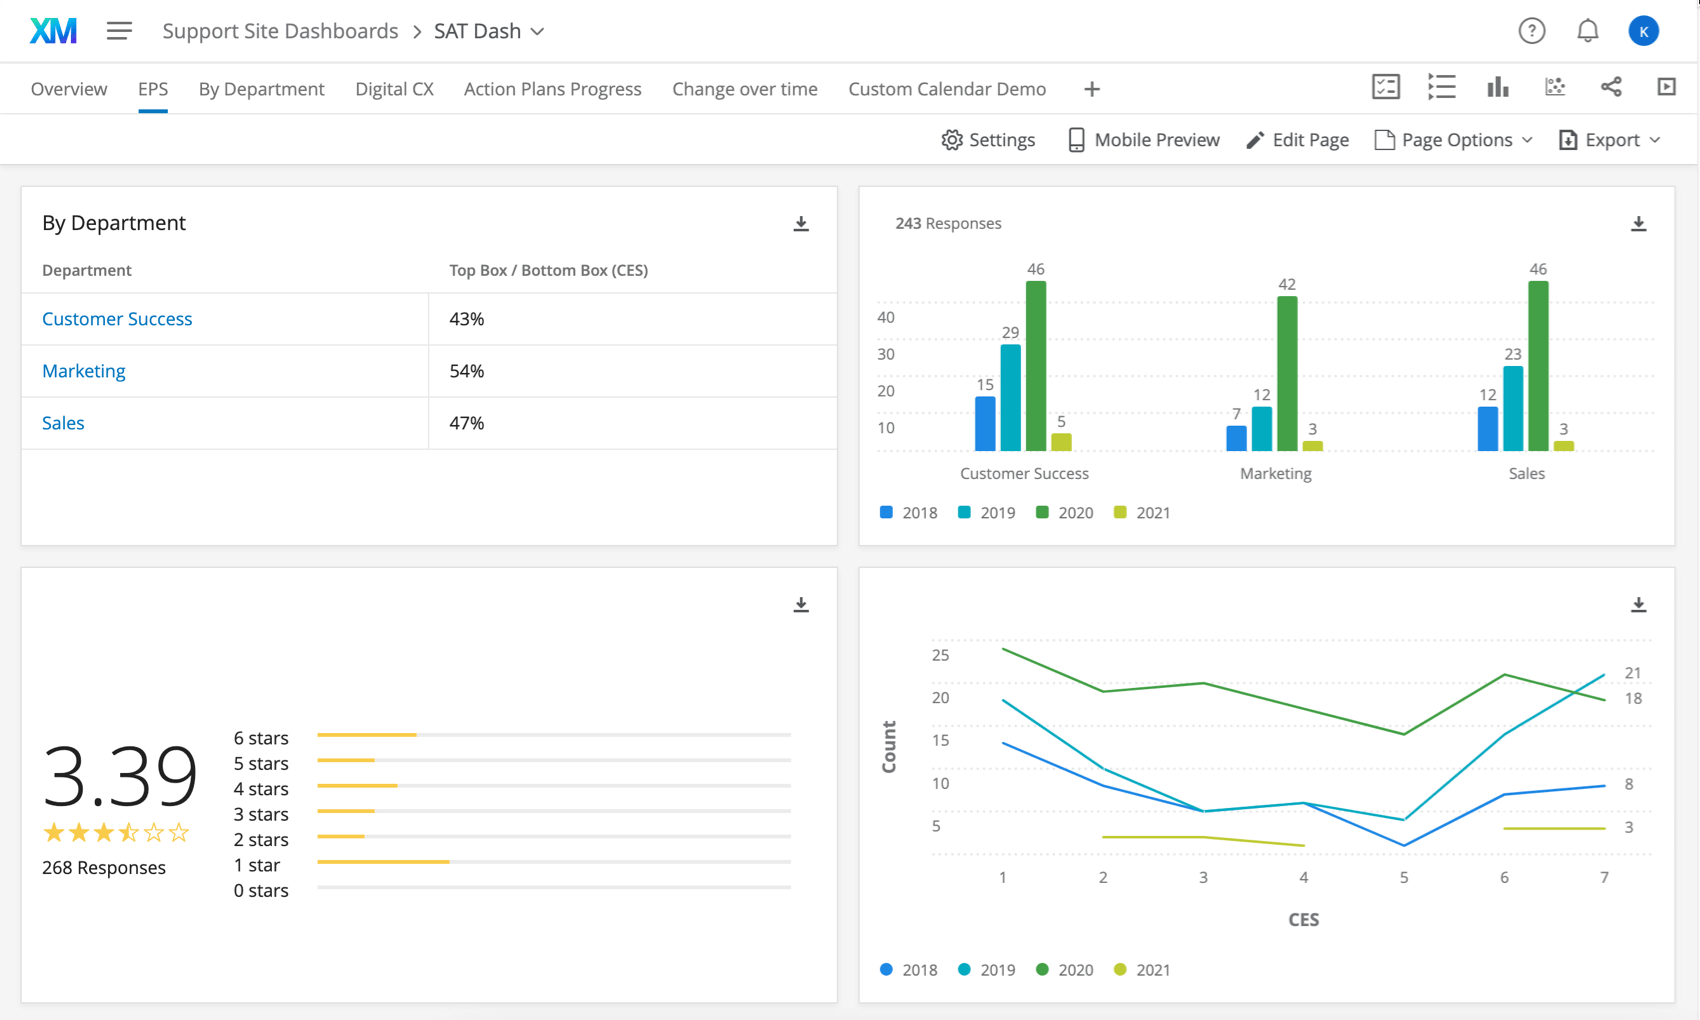
Task: Expand the Export dropdown
Action: [1610, 139]
